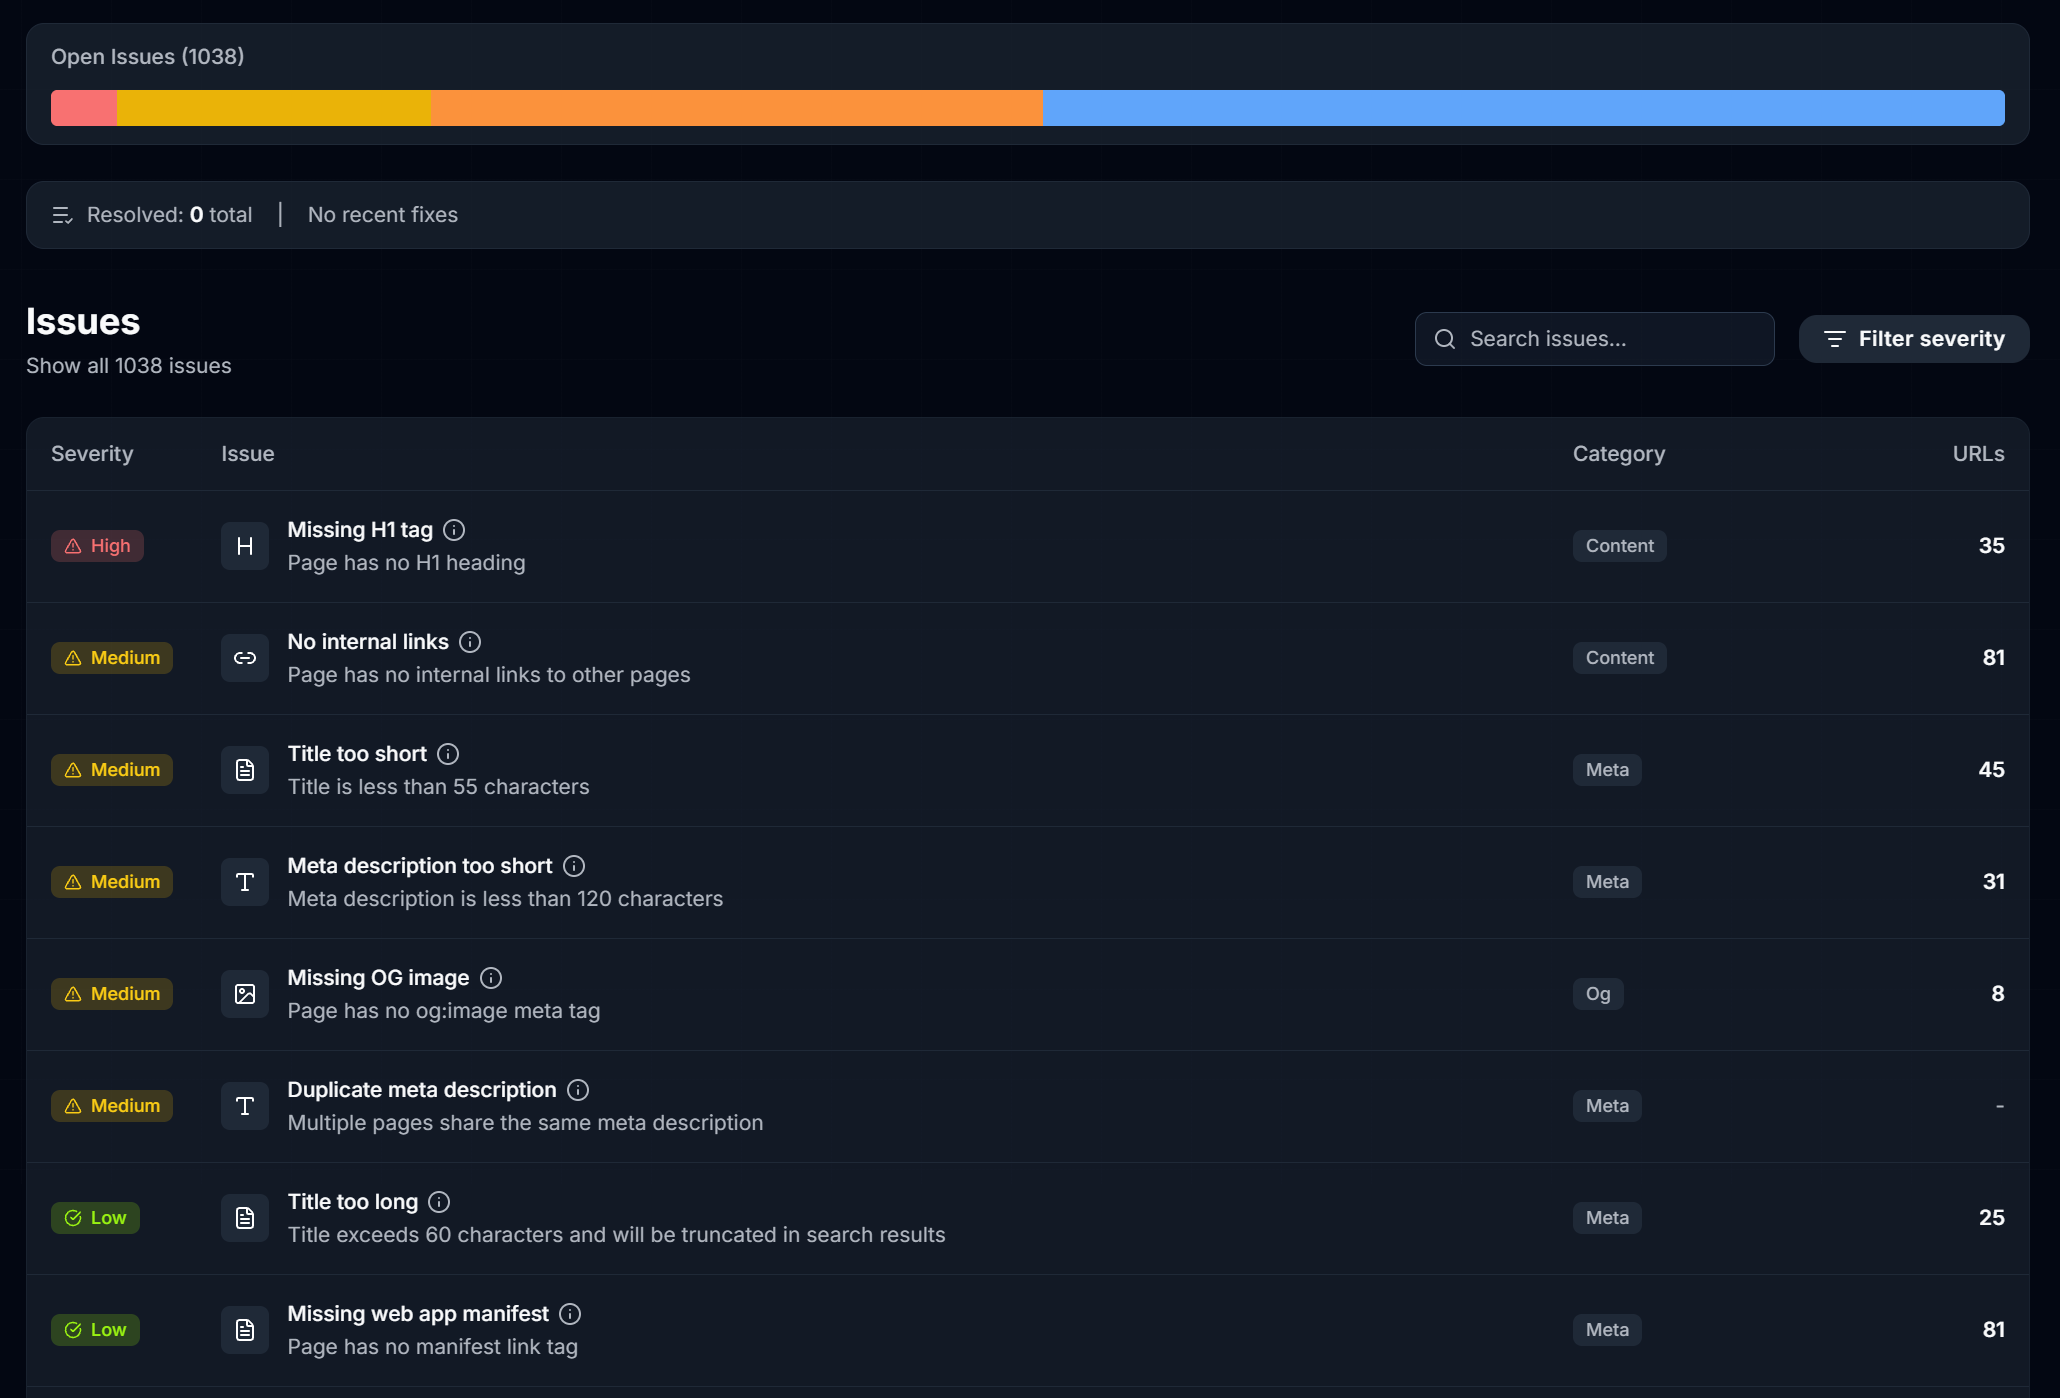
Task: Click the Severity column header
Action: click(92, 454)
